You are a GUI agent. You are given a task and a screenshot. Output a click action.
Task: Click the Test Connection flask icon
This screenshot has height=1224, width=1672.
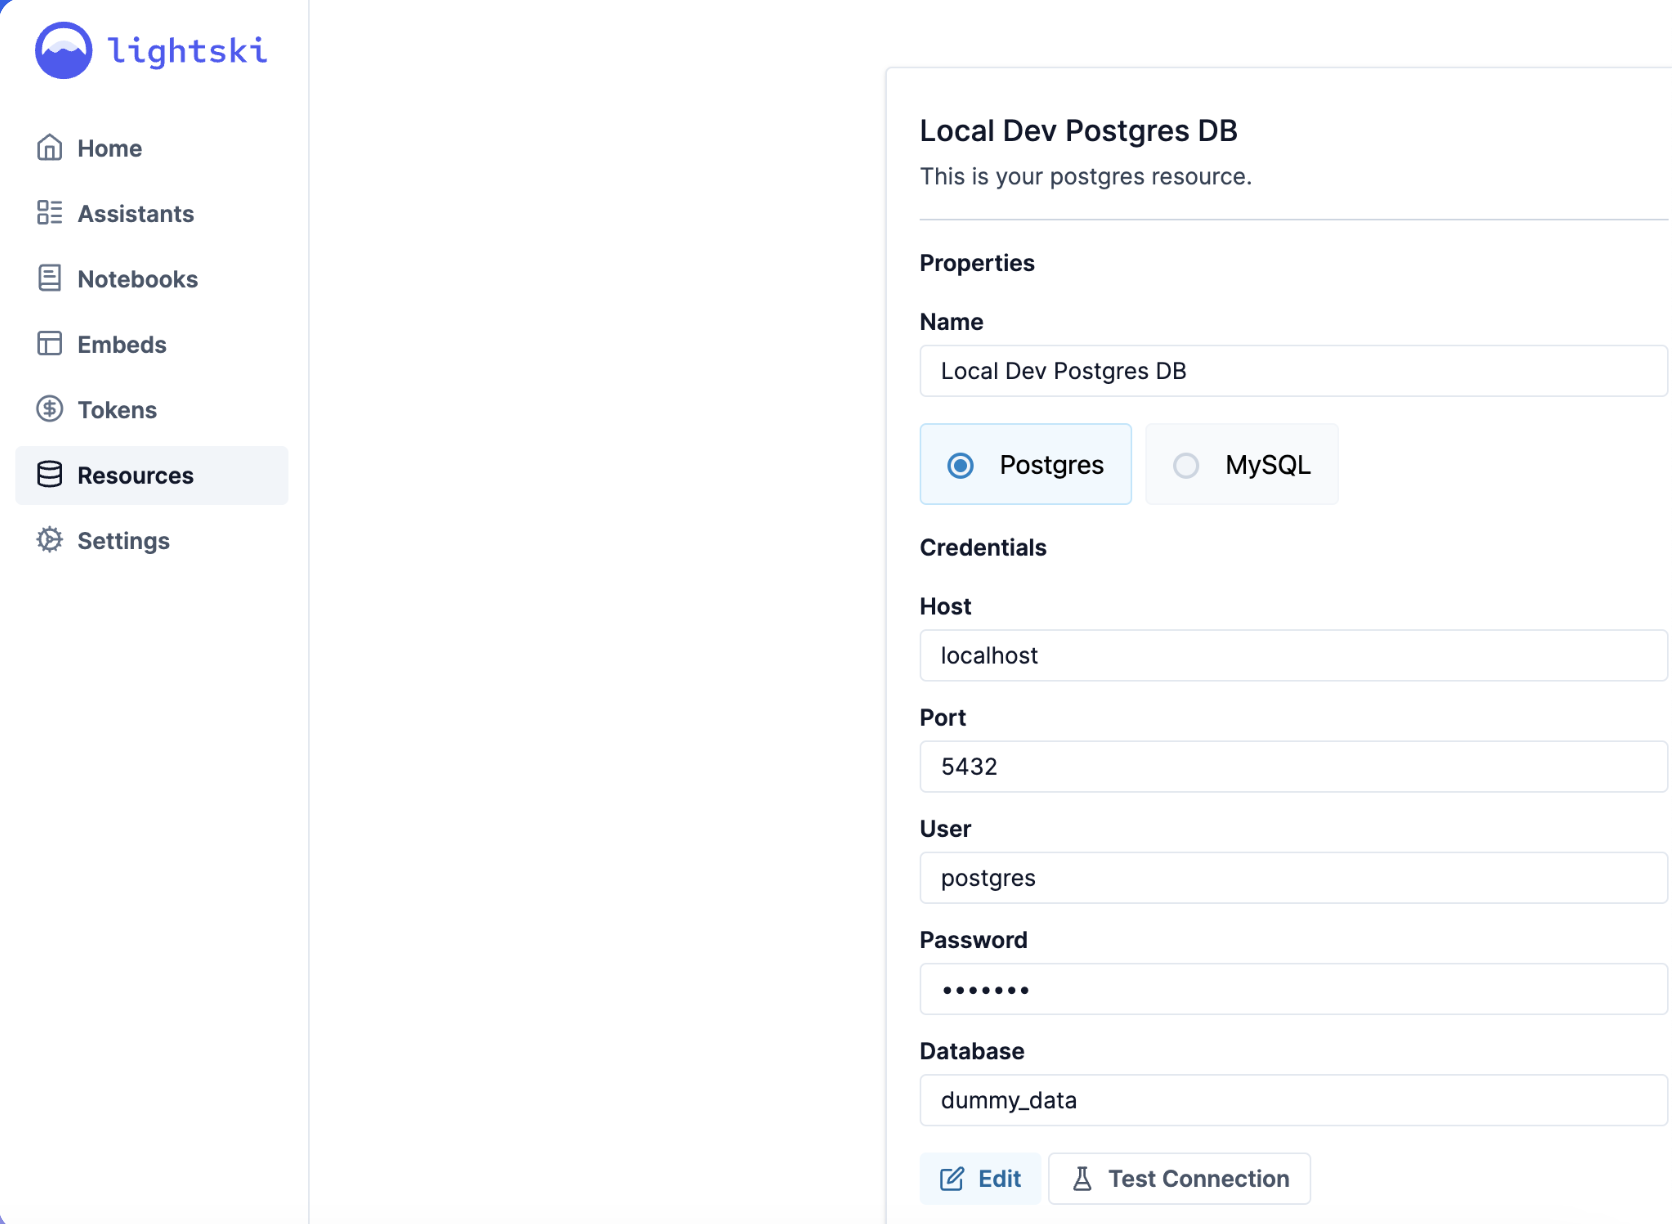(x=1082, y=1178)
